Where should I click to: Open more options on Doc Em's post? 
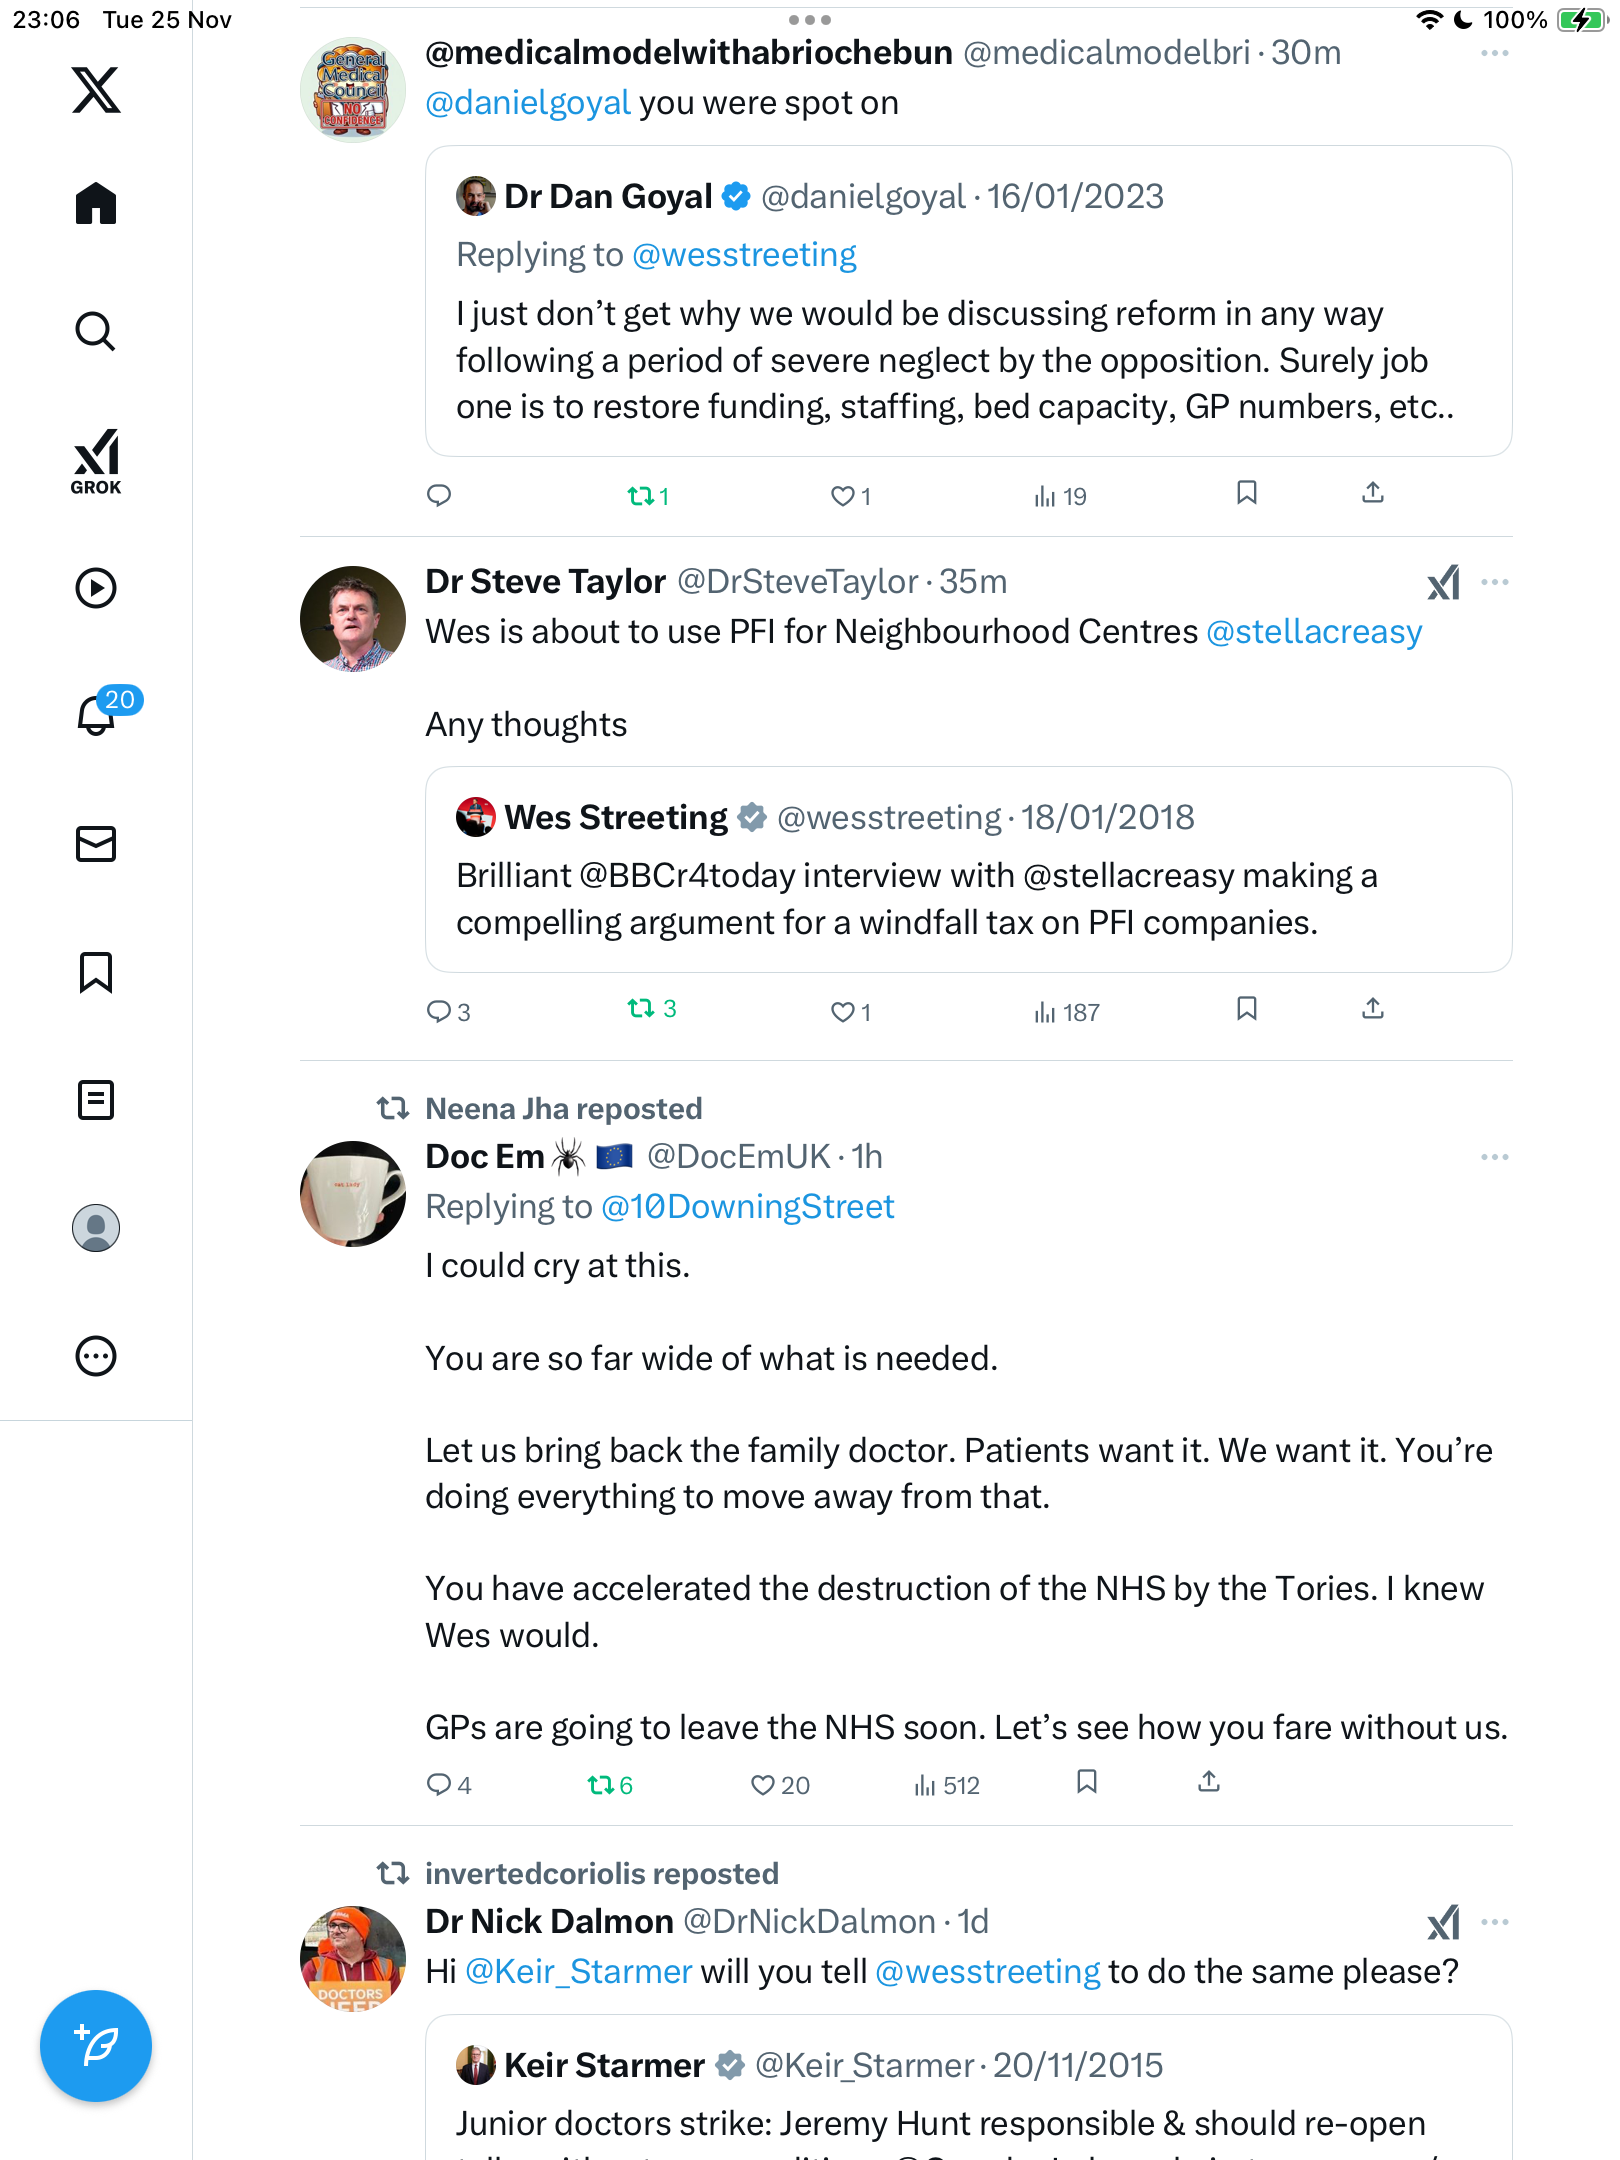coord(1494,1157)
